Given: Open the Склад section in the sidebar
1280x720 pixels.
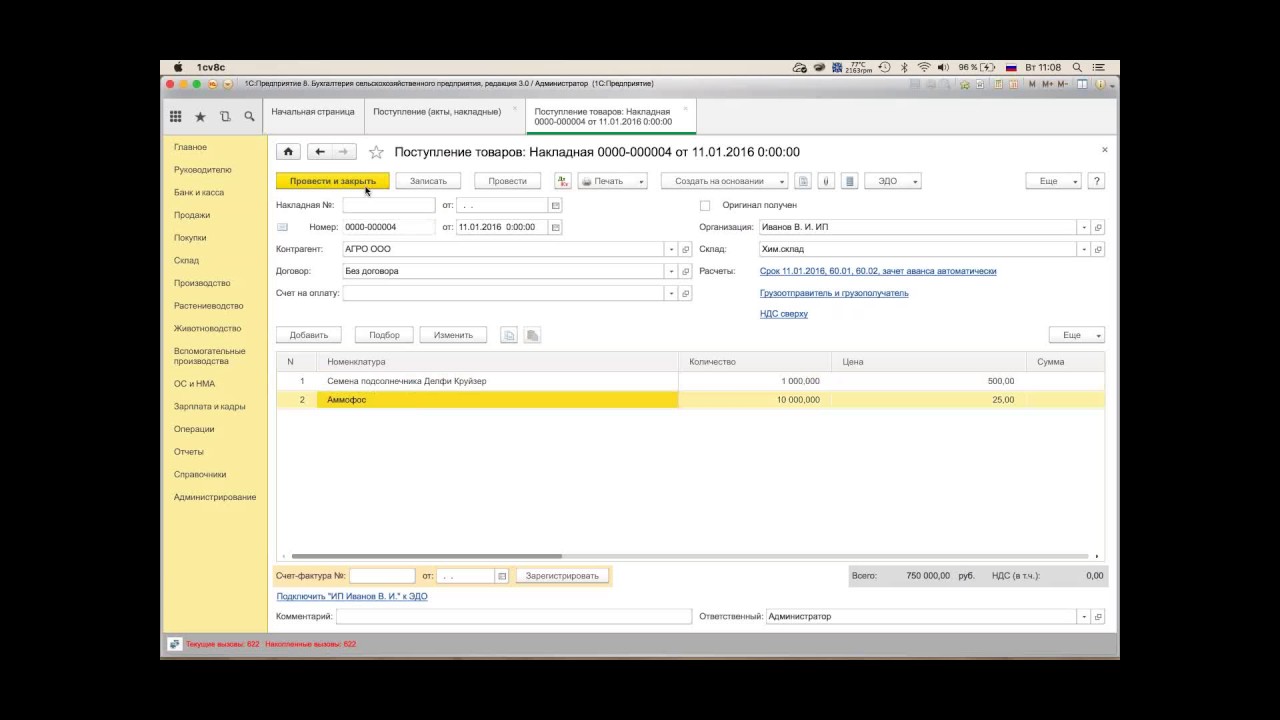Looking at the screenshot, I should point(186,260).
